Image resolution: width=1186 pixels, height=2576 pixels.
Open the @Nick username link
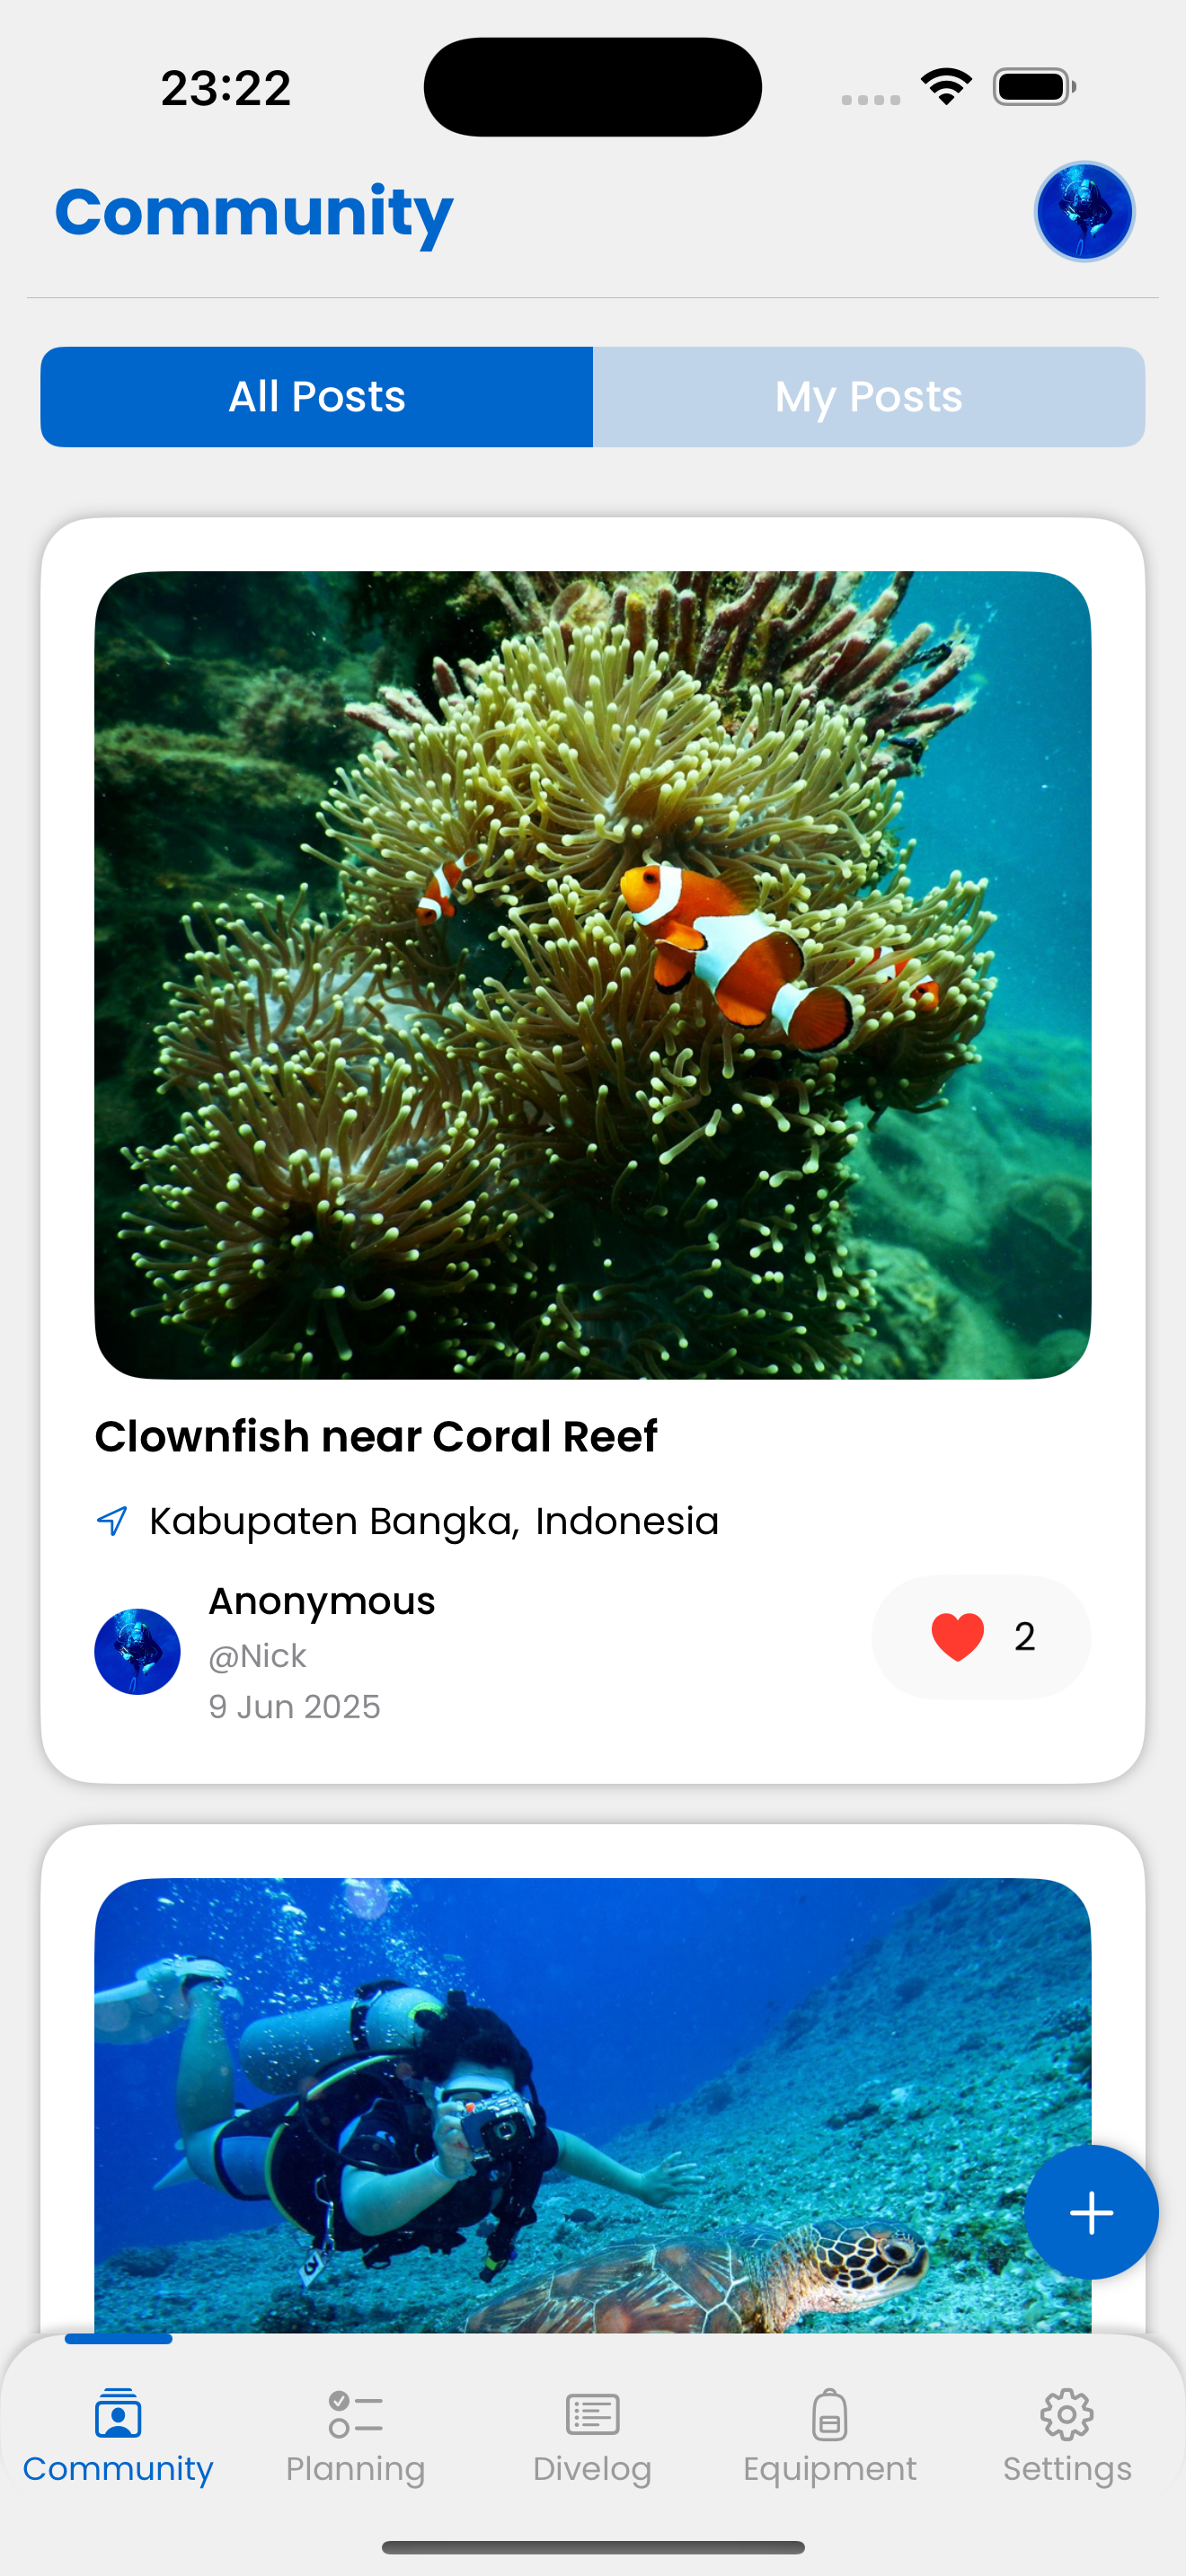click(257, 1656)
